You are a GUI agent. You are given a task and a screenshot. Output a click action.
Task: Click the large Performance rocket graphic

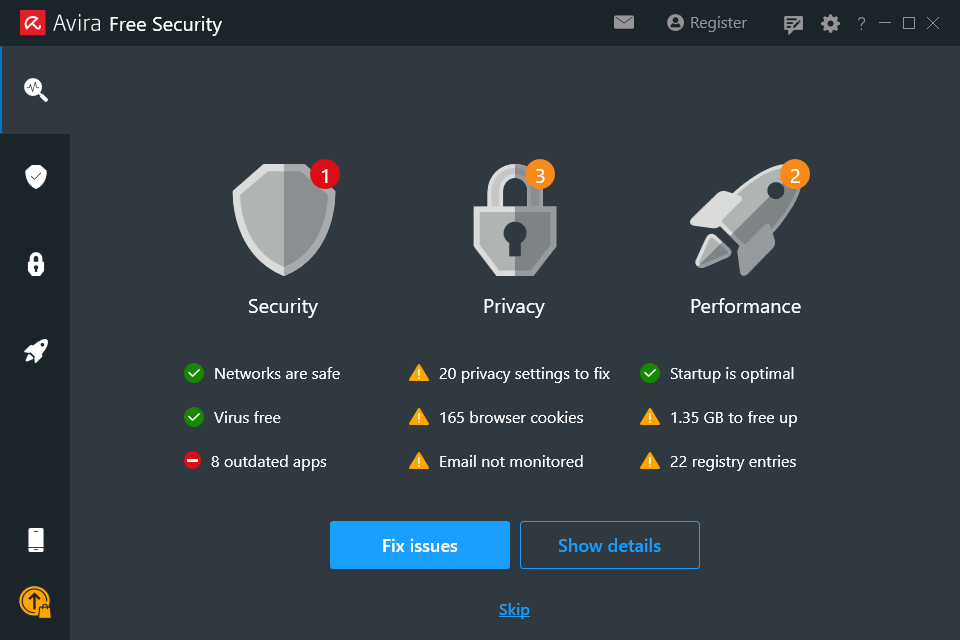click(x=745, y=219)
